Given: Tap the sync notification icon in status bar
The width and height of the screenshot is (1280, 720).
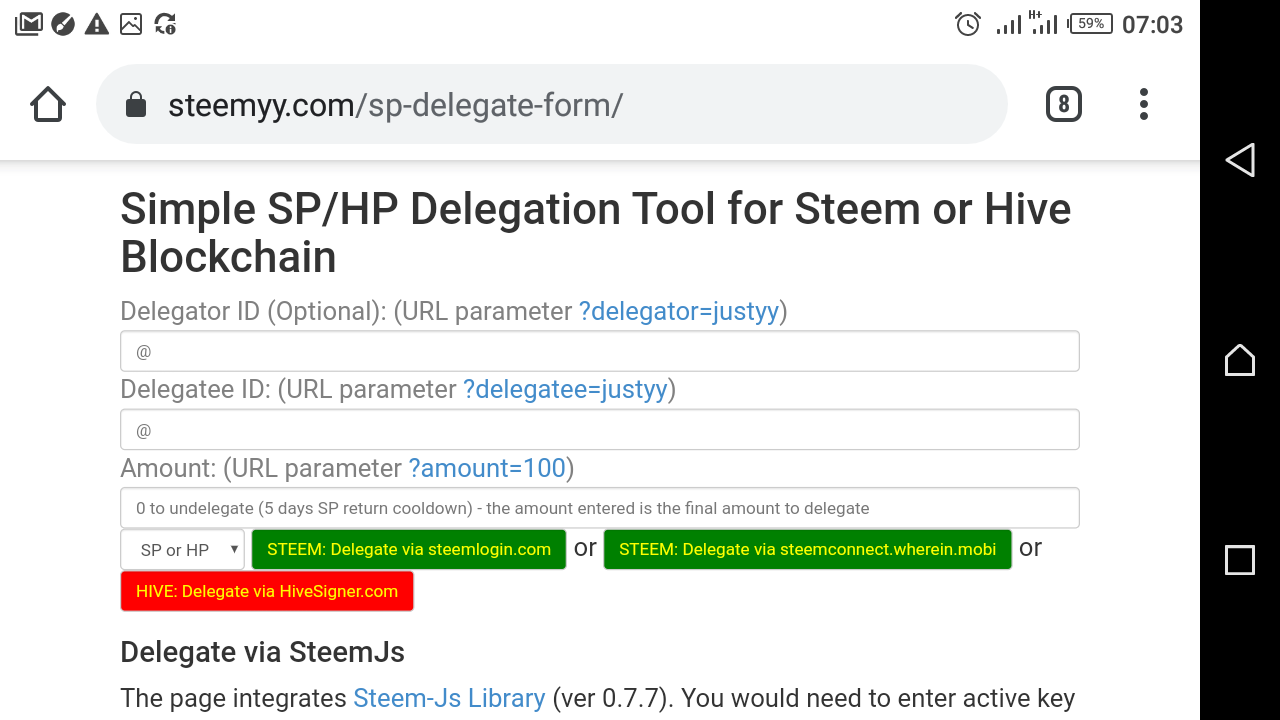Looking at the screenshot, I should (x=165, y=24).
